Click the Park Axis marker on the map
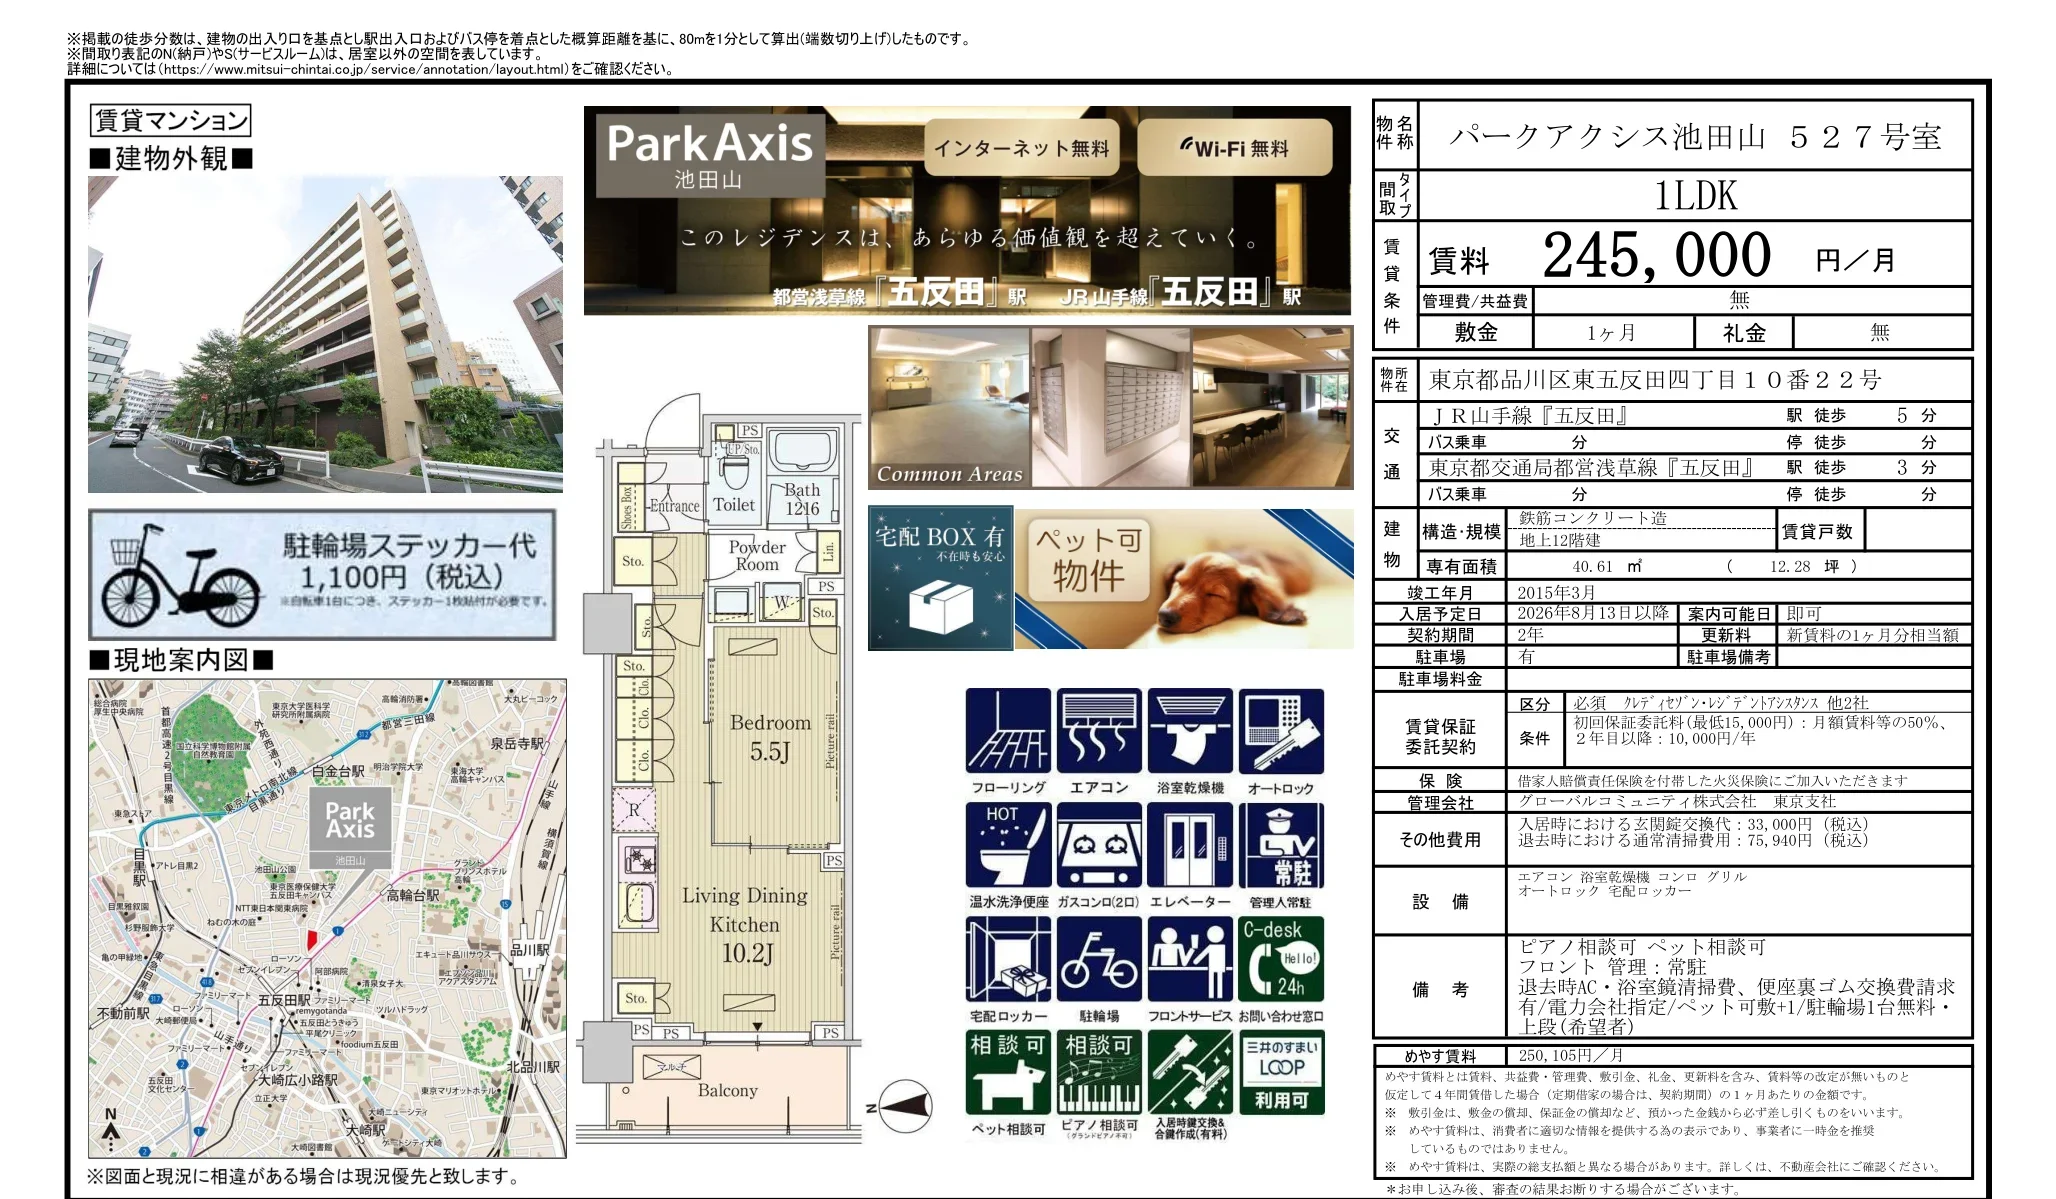Image resolution: width=2056 pixels, height=1199 pixels. (x=350, y=830)
